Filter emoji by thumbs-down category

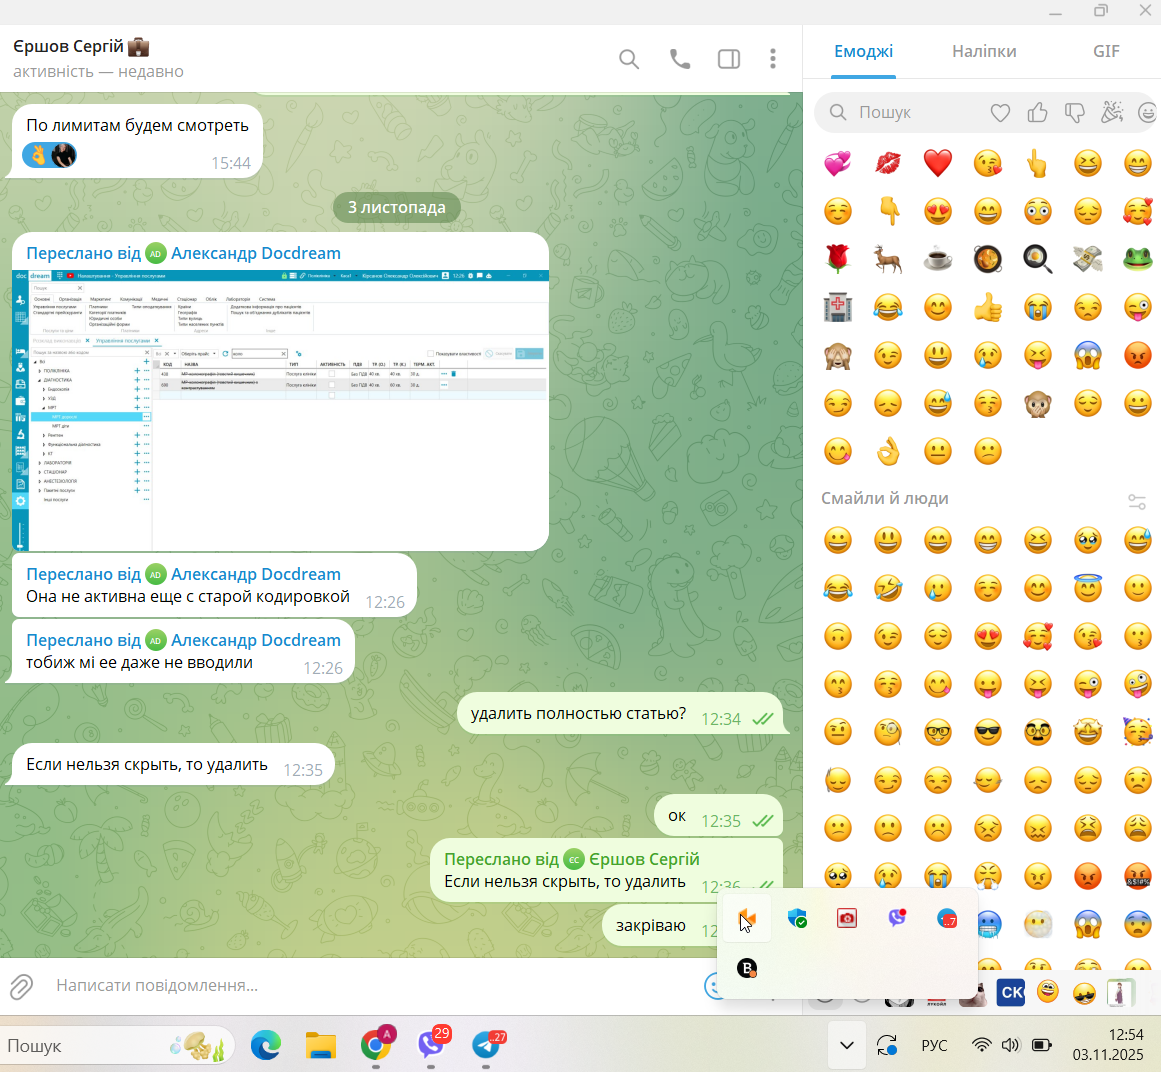pos(1074,113)
